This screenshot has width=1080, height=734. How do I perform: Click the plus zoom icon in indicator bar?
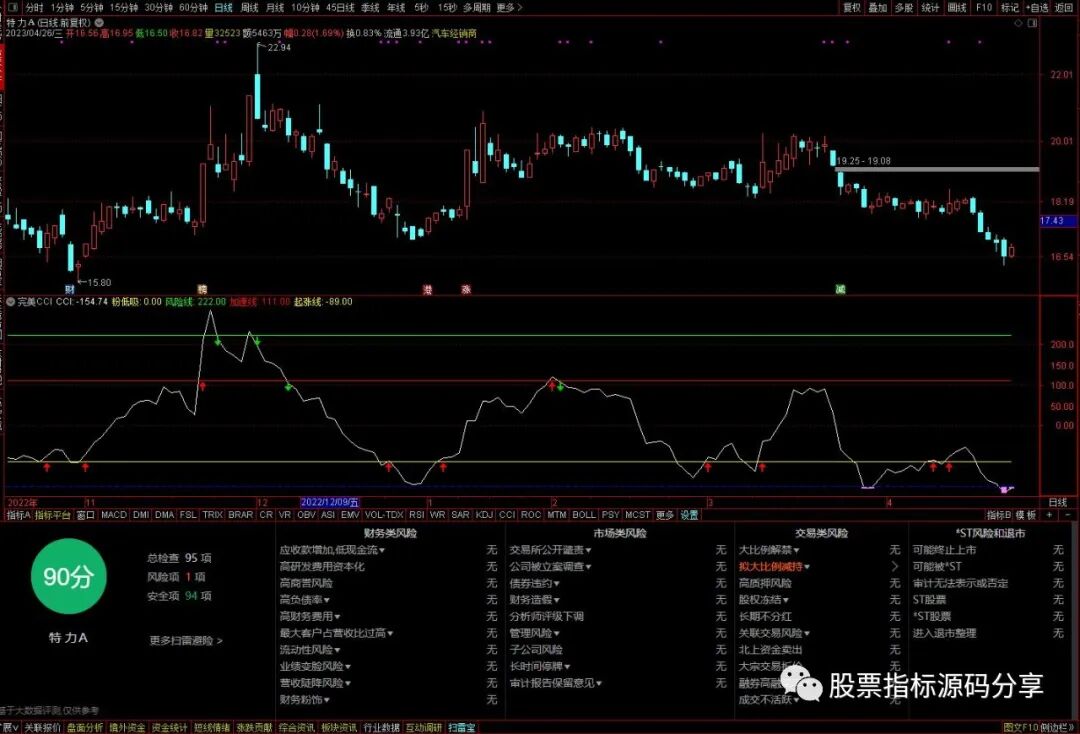(x=1049, y=514)
